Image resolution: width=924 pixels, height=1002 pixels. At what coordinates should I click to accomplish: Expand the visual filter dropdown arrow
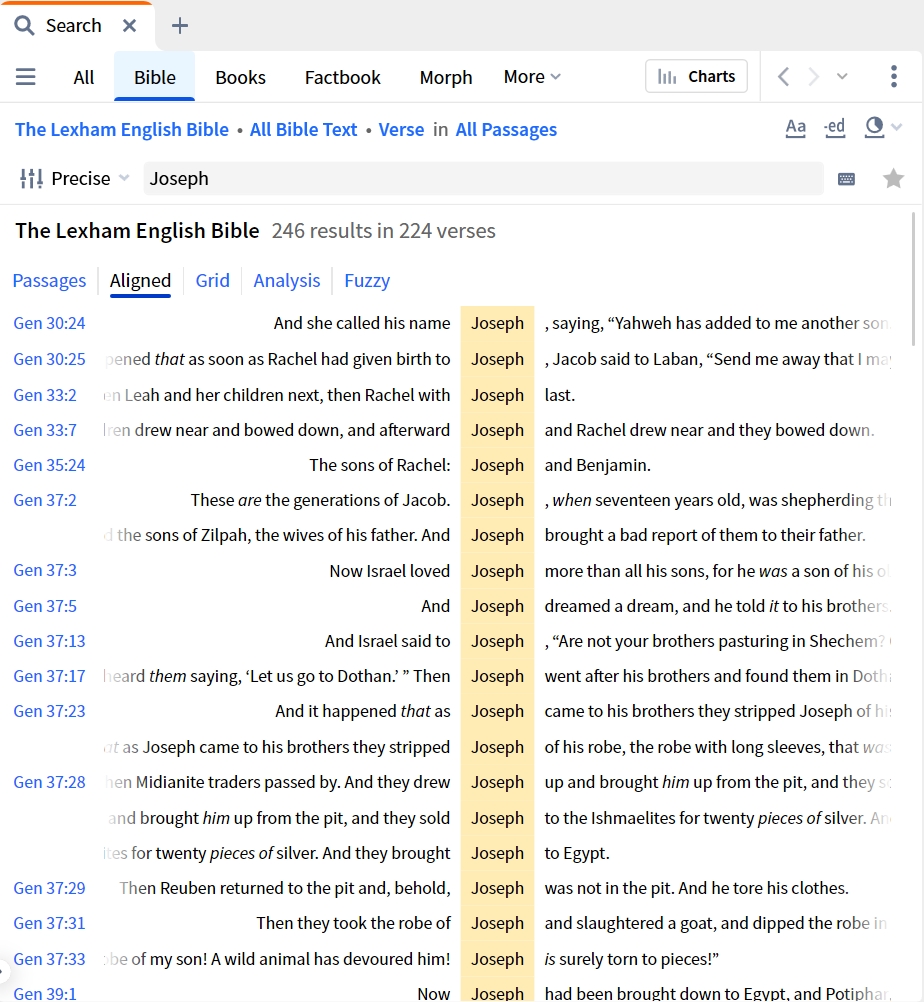point(897,127)
